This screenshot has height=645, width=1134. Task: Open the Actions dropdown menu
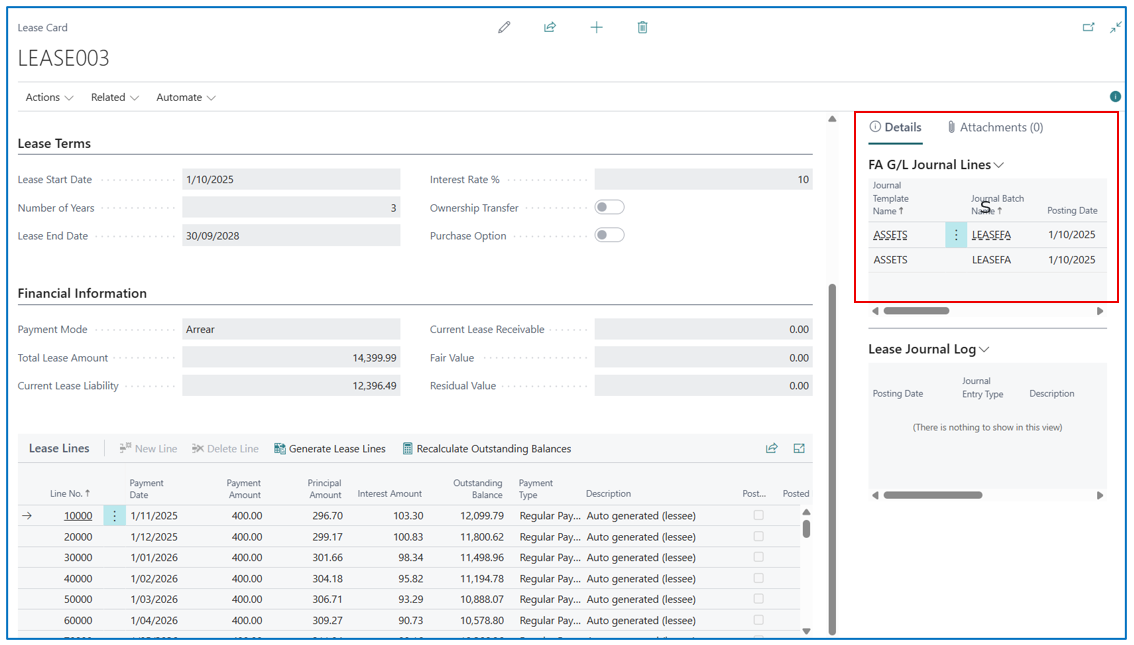coord(49,97)
